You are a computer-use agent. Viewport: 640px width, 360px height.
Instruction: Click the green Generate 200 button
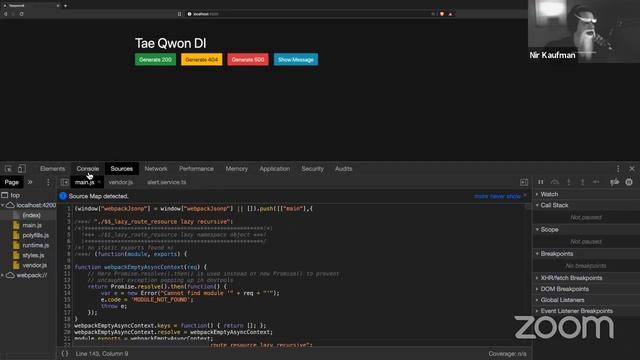[155, 60]
